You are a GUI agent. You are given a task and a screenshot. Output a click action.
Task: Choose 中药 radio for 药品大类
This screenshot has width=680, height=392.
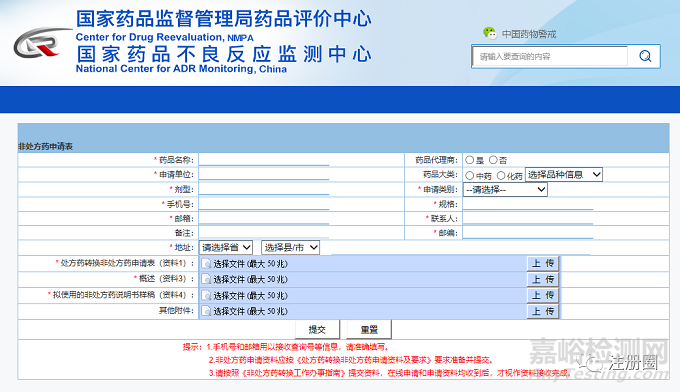(470, 176)
